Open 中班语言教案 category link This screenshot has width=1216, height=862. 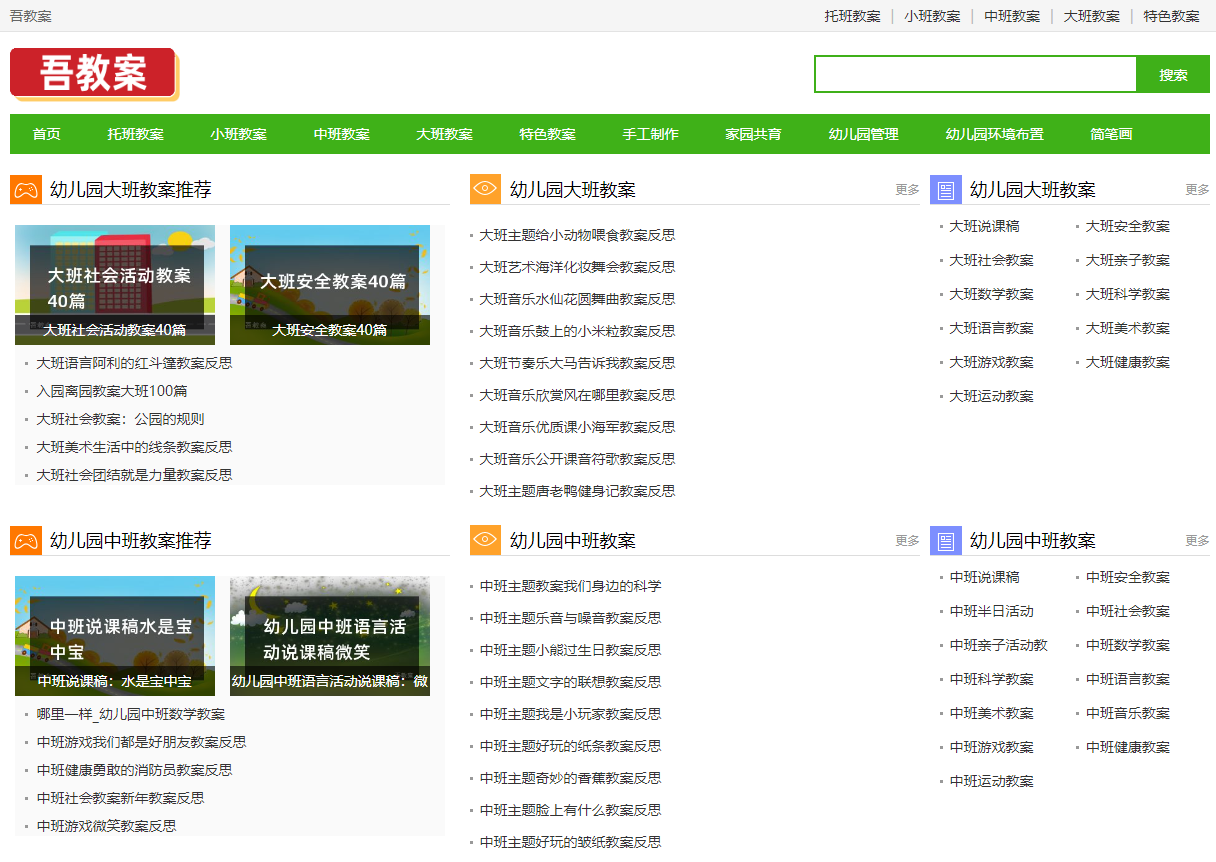pos(1127,679)
